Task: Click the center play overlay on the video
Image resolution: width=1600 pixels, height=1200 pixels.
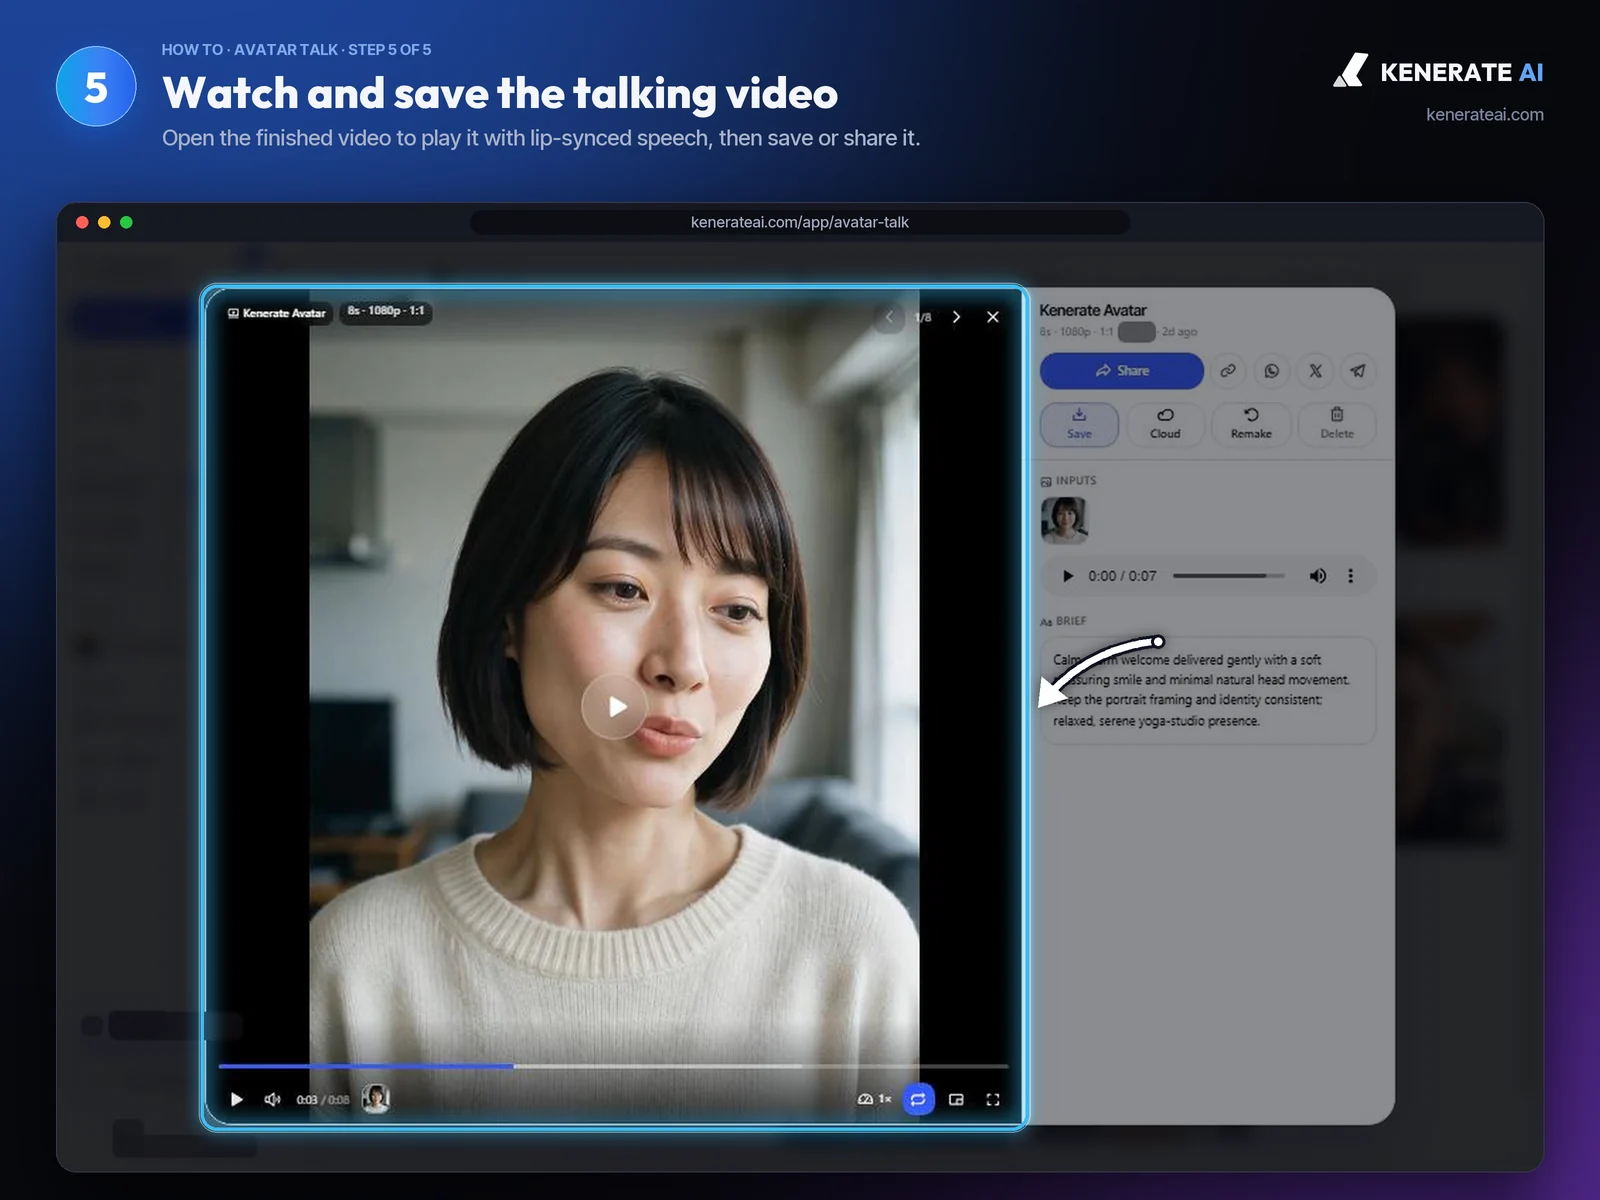Action: (614, 707)
